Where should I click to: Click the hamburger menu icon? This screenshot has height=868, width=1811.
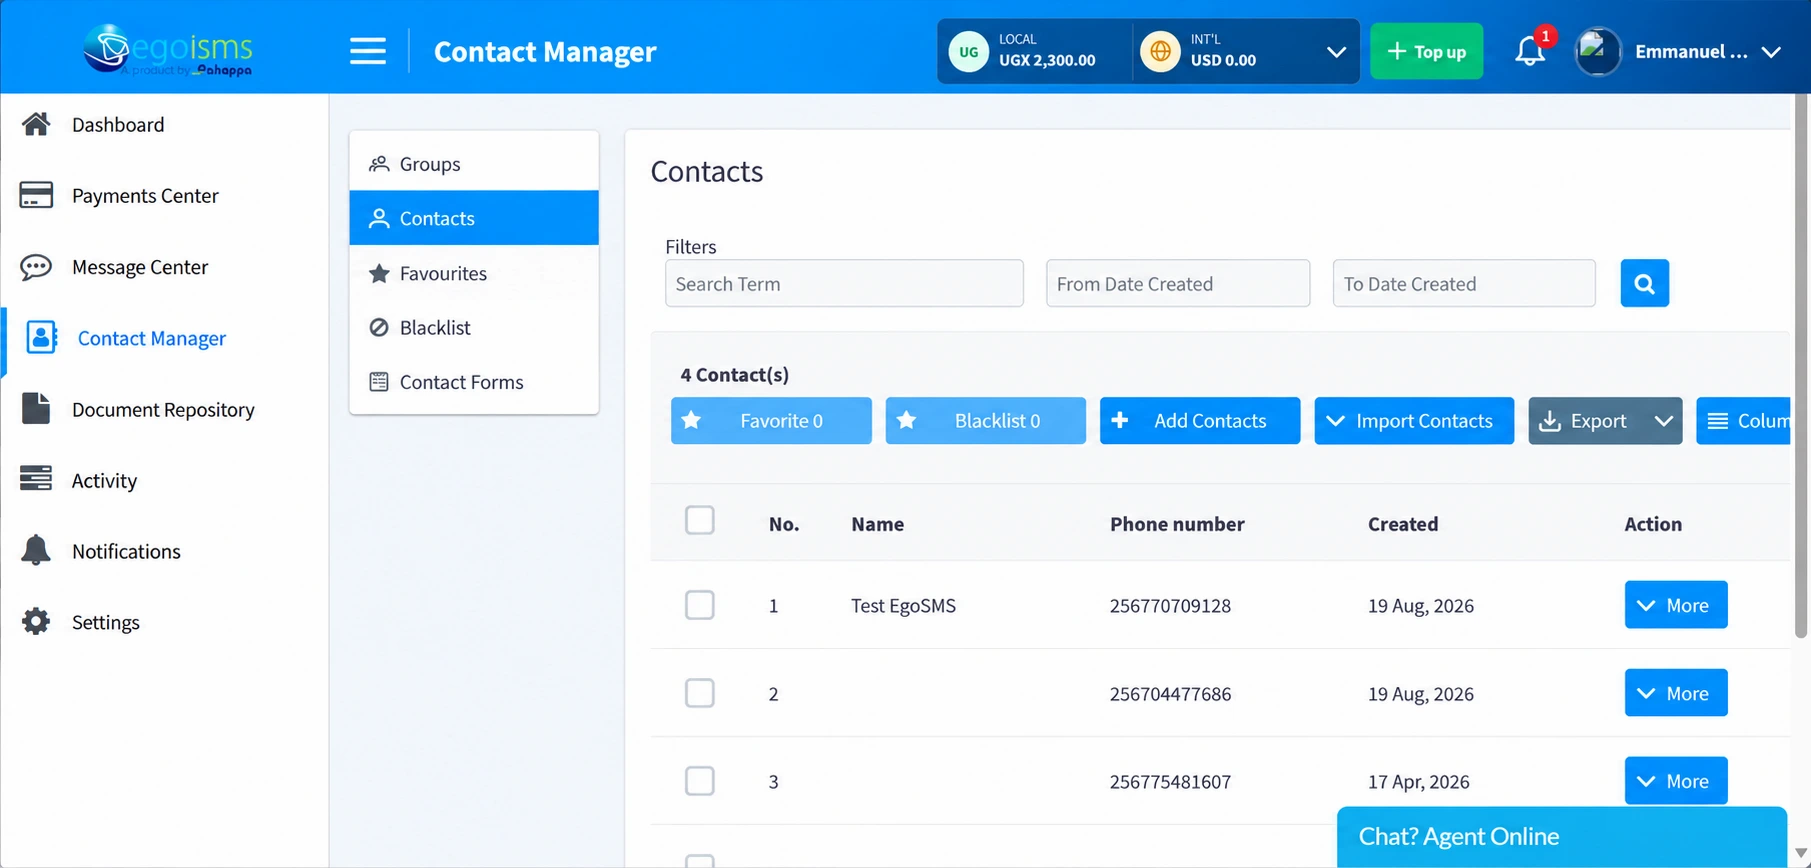pyautogui.click(x=367, y=51)
